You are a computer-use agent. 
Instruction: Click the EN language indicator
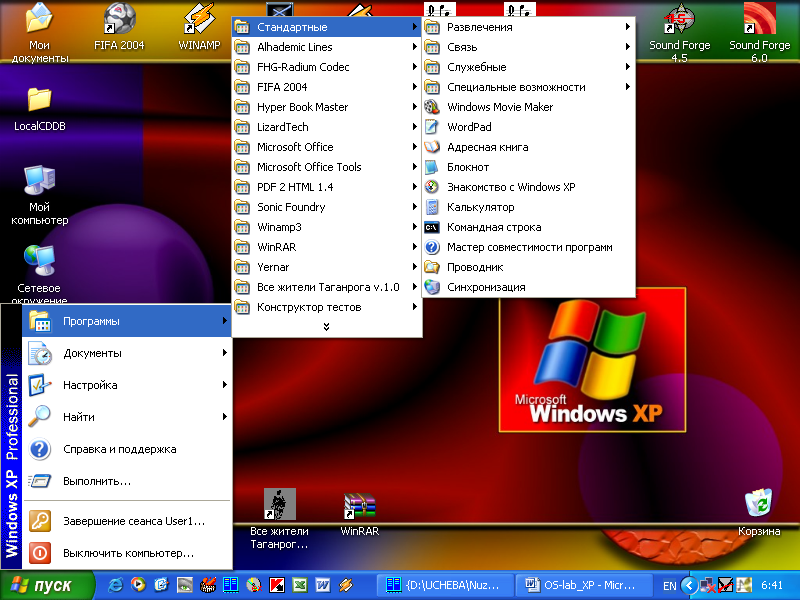(x=670, y=586)
